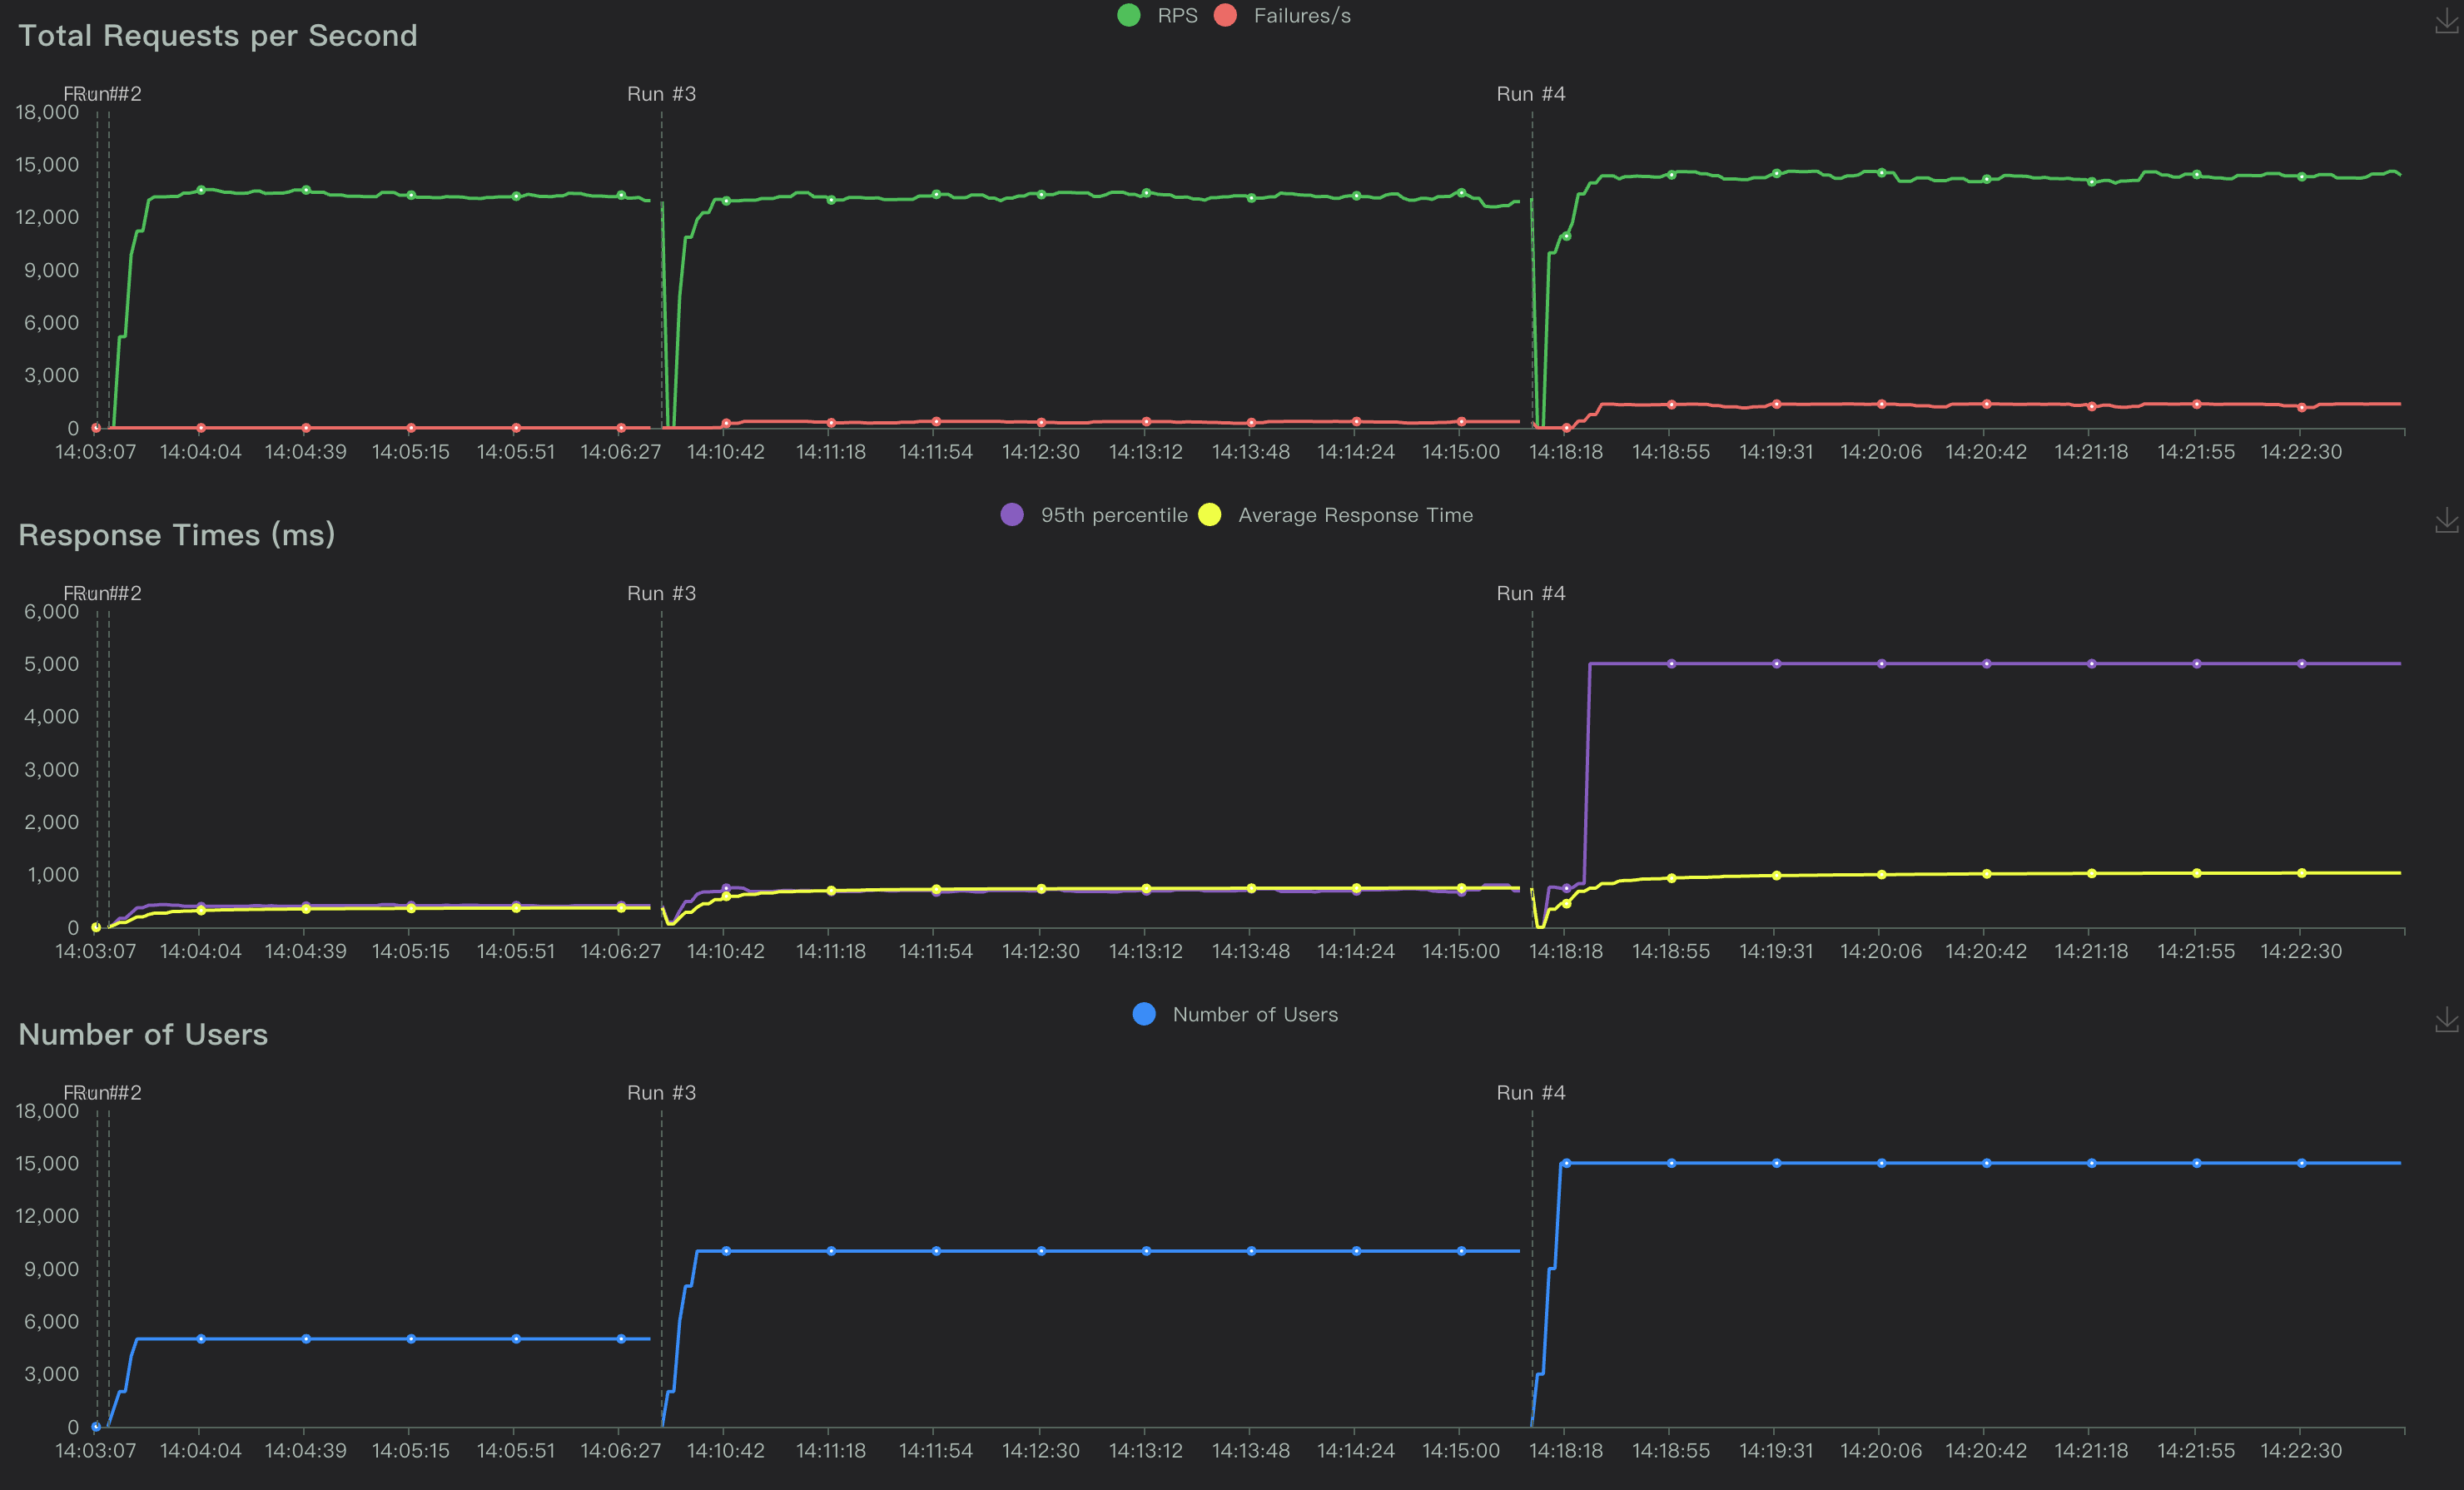Click Run #3 marker in requests chart
The image size is (2464, 1490).
click(x=661, y=94)
